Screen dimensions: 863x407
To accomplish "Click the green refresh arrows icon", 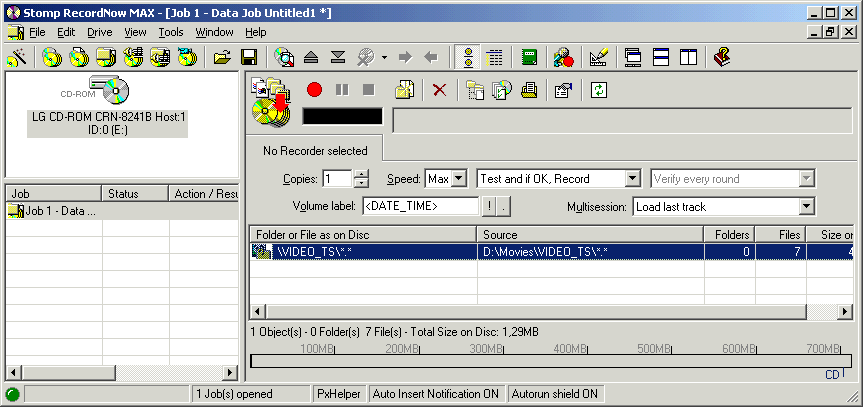I will tap(599, 90).
